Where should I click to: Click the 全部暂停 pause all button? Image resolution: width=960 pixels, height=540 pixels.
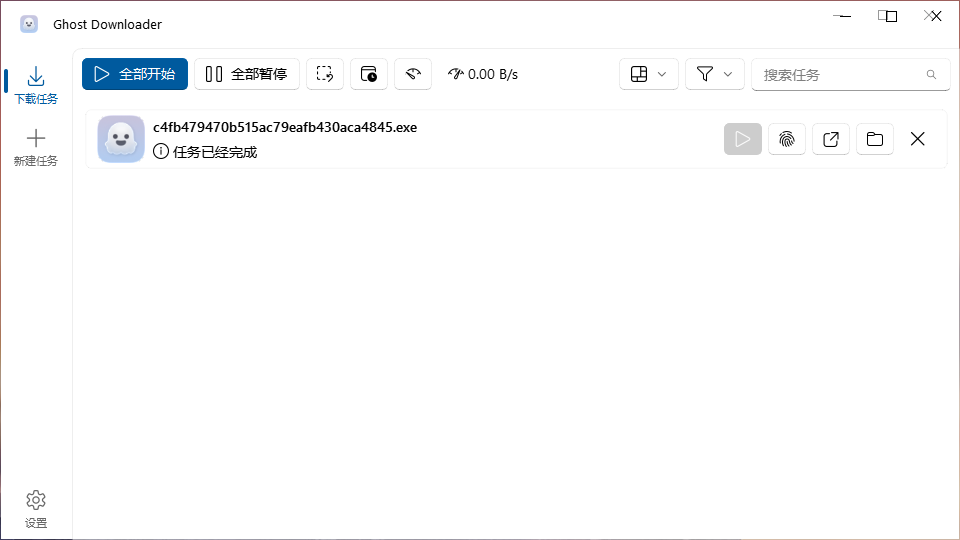click(247, 74)
